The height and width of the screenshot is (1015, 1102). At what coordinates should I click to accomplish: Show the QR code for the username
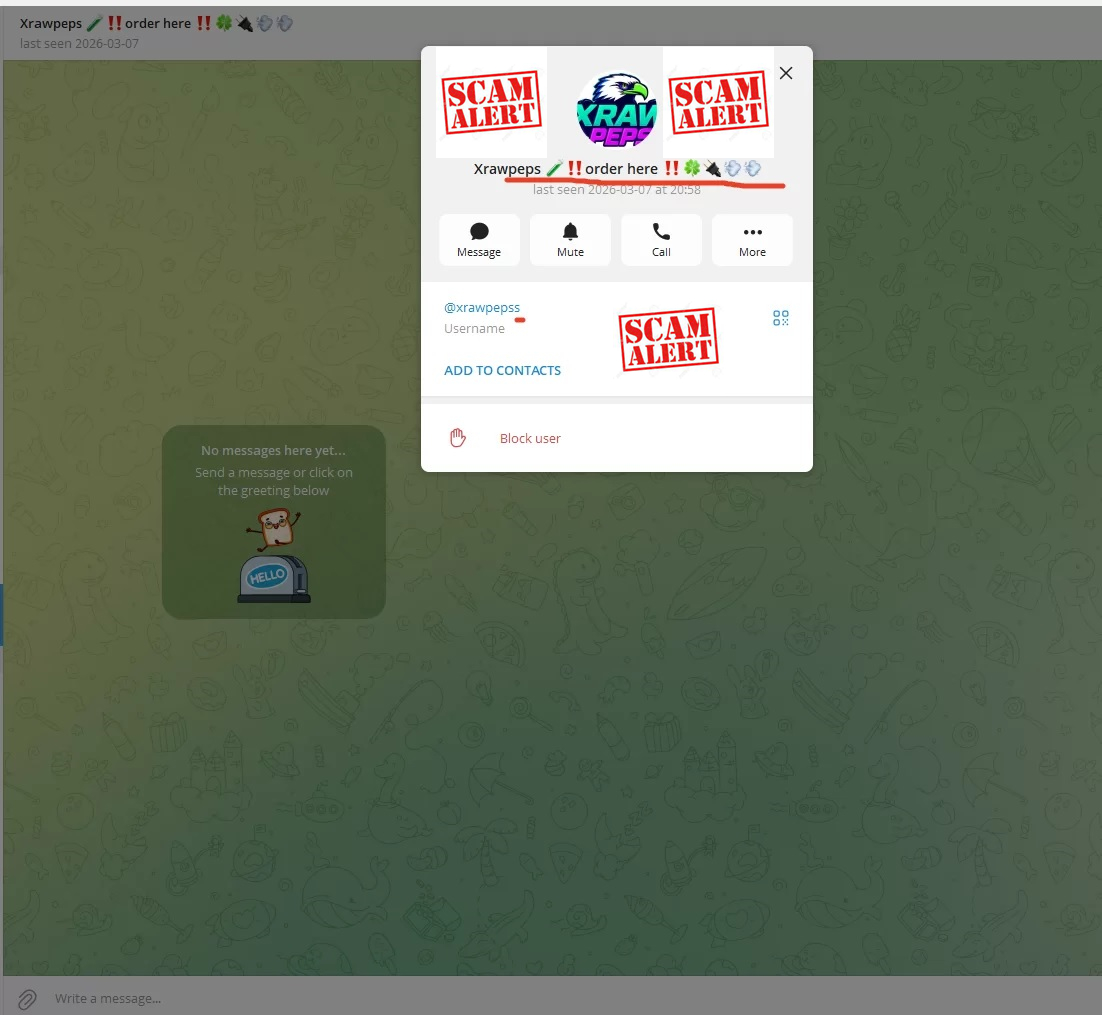click(x=781, y=318)
